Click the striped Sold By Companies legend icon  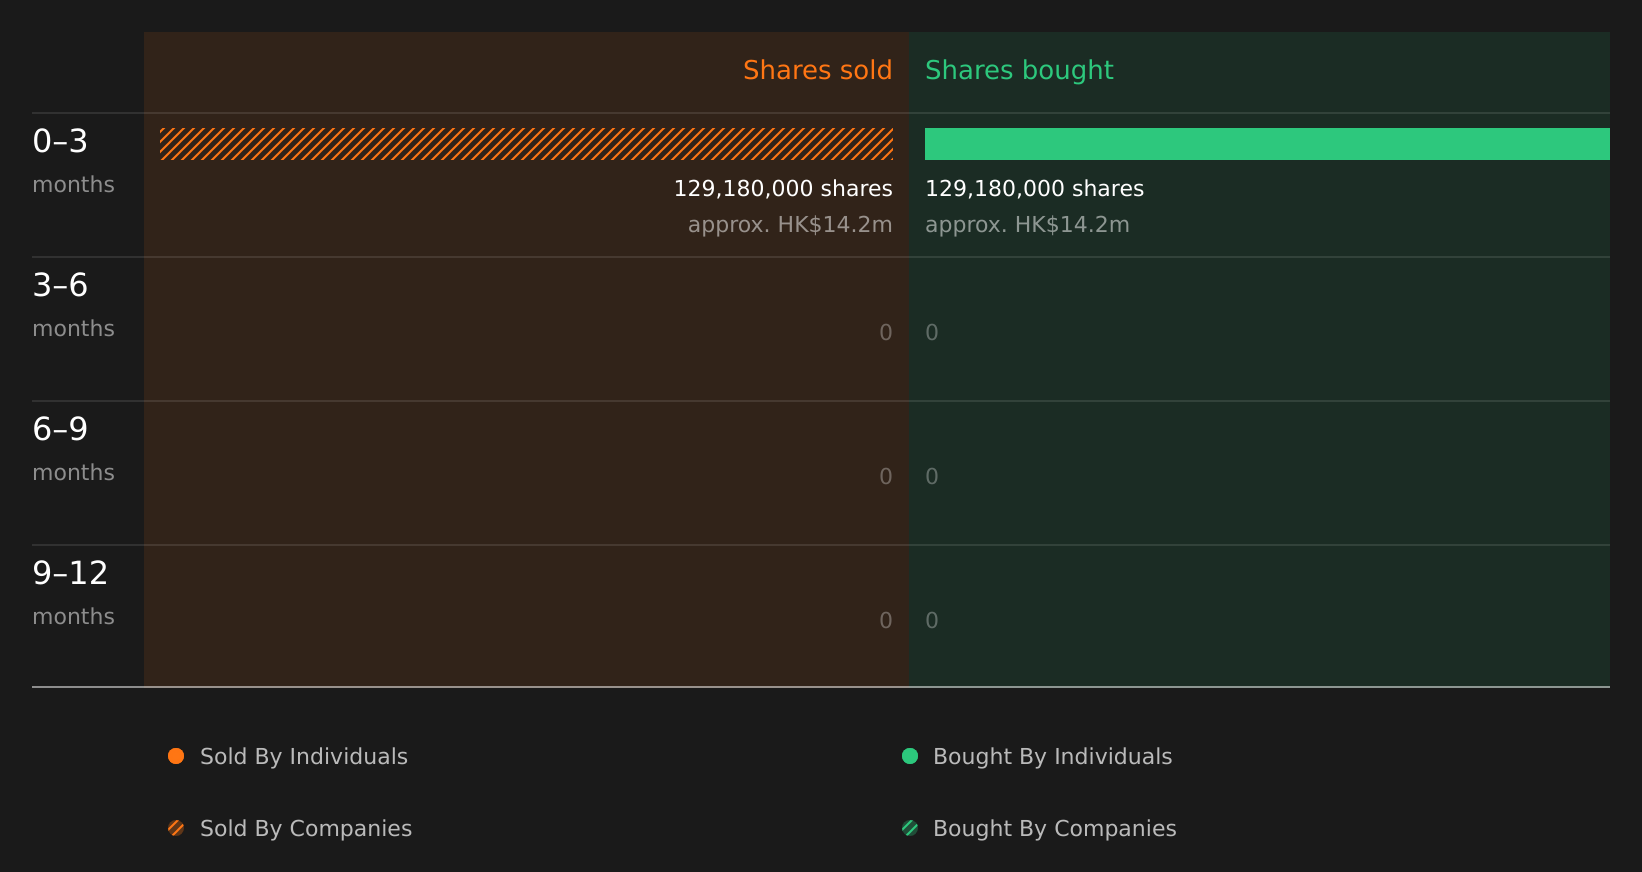click(176, 828)
